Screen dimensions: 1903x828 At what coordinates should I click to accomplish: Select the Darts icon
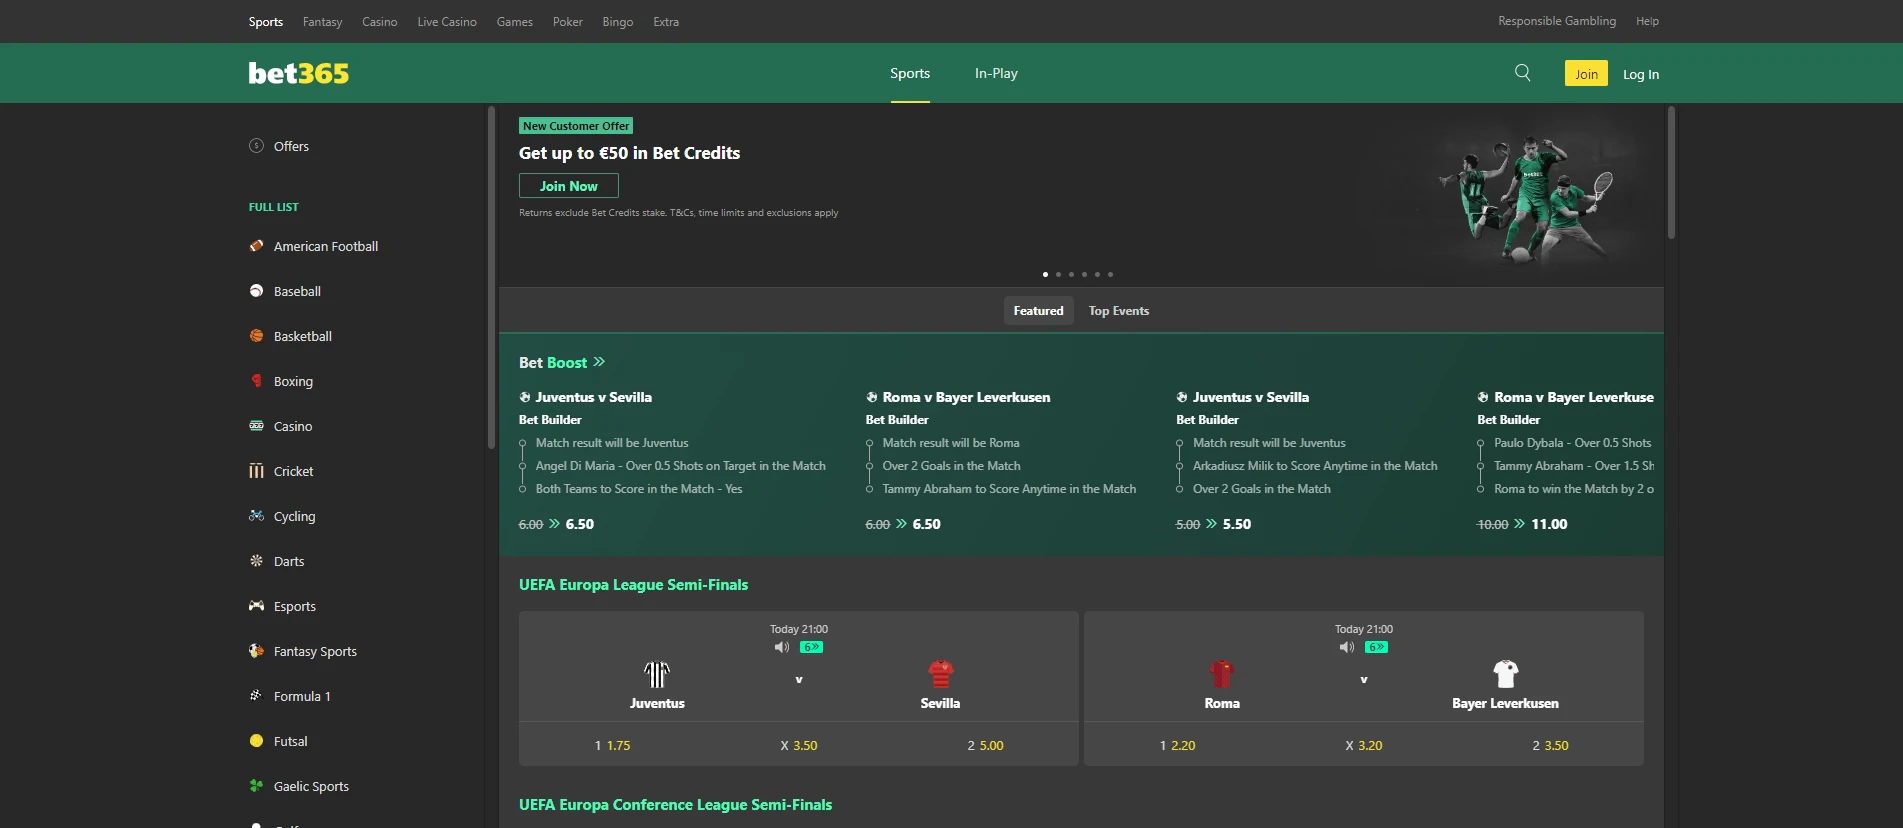pyautogui.click(x=256, y=561)
